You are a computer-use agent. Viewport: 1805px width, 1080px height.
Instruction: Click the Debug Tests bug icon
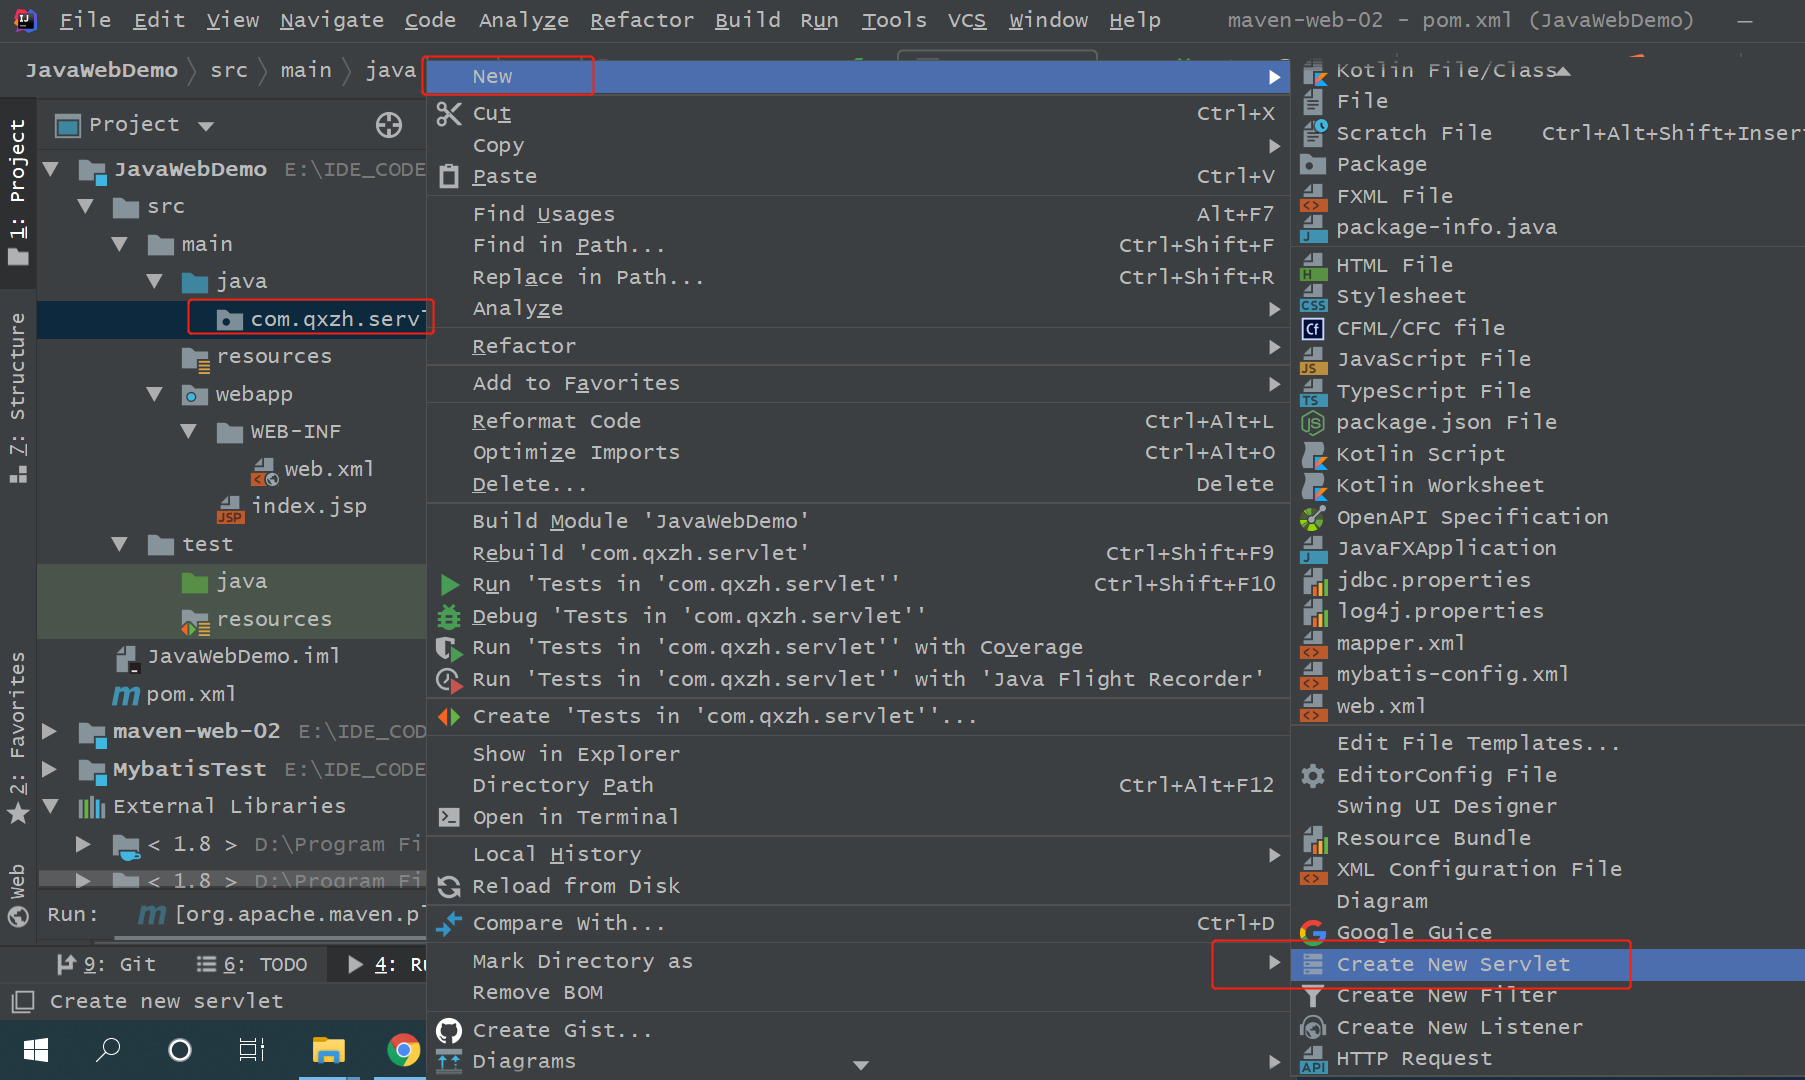(x=449, y=617)
